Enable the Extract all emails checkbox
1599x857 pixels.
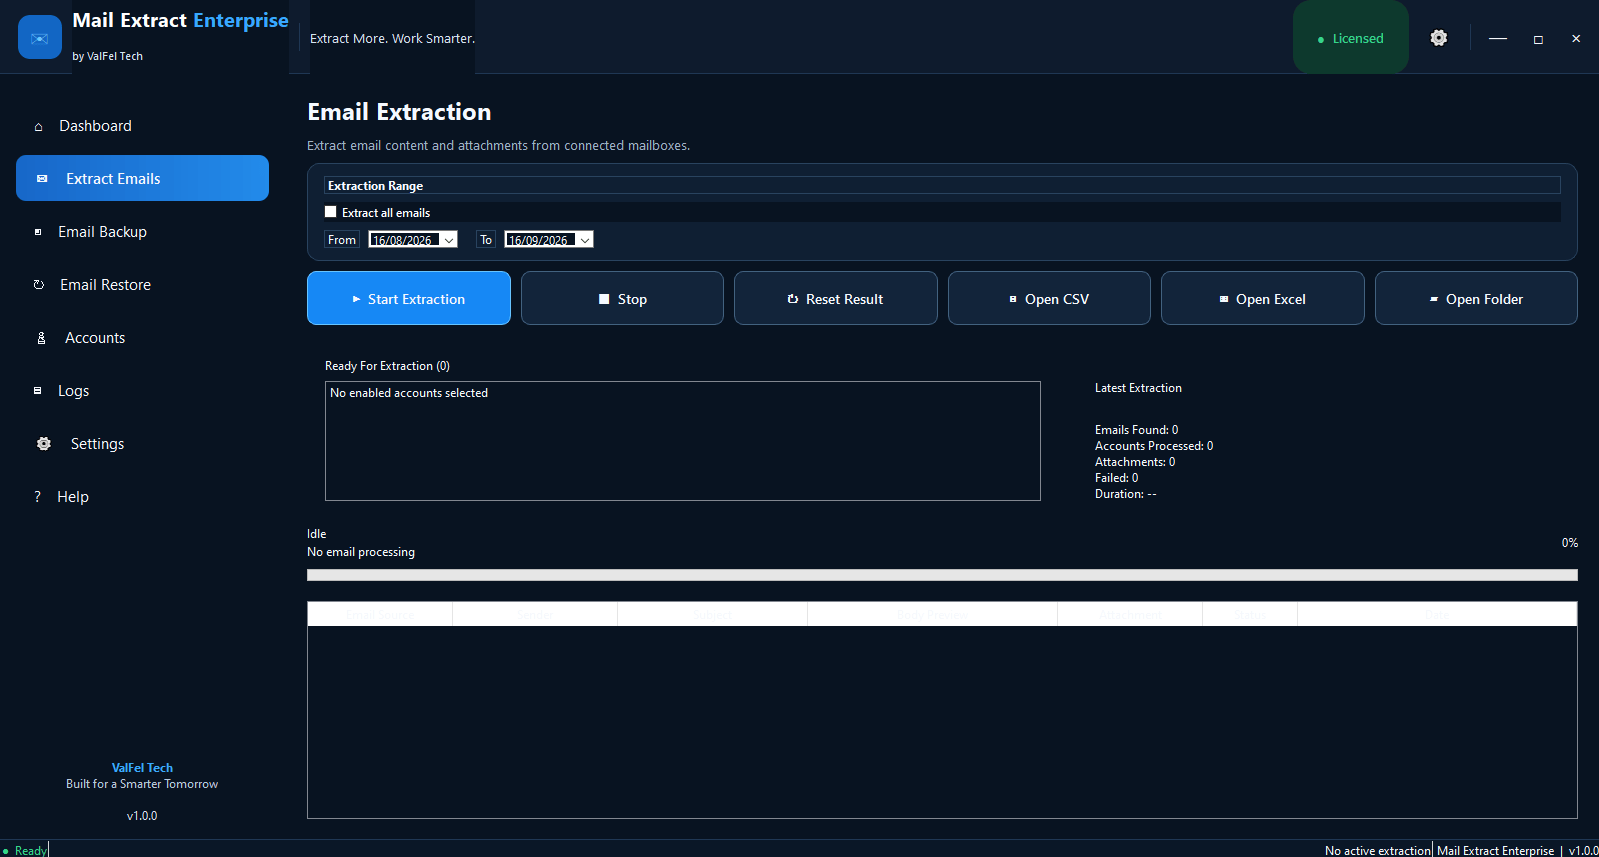coord(331,212)
